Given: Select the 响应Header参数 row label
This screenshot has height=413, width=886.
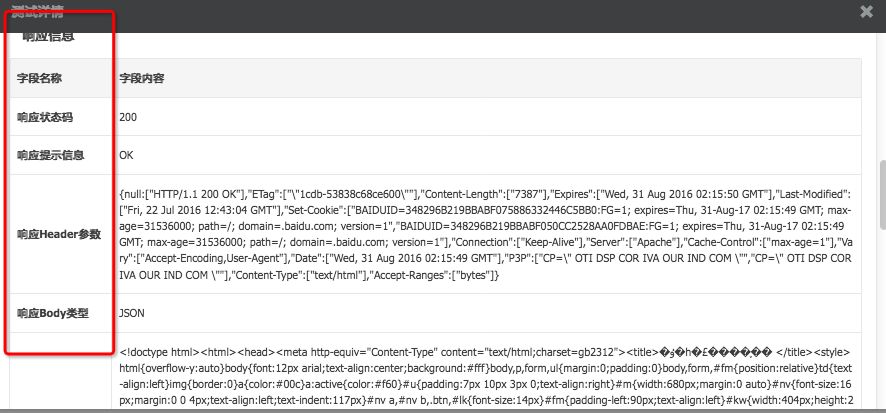Looking at the screenshot, I should (59, 234).
